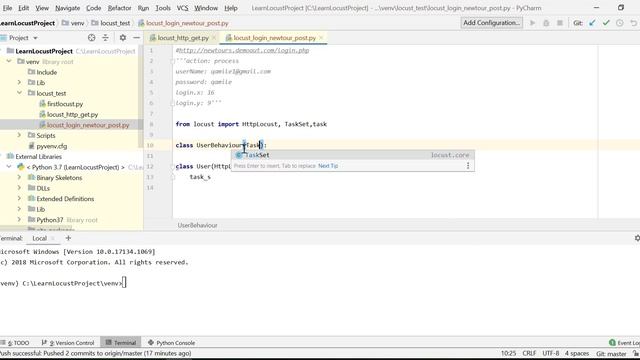640x360 pixels.
Task: Click the 10:25 cursor position indicator
Action: 508,353
